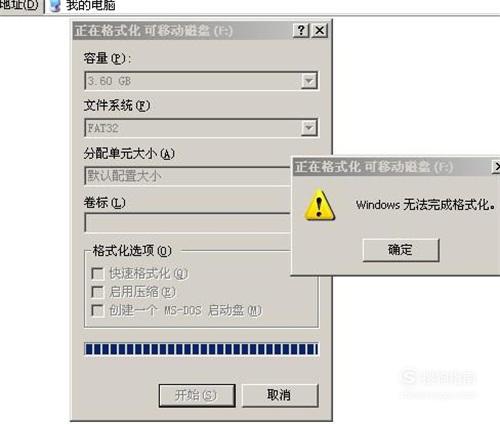This screenshot has width=500, height=424.
Task: Open the FAT32 file system dropdown arrow
Action: (309, 128)
